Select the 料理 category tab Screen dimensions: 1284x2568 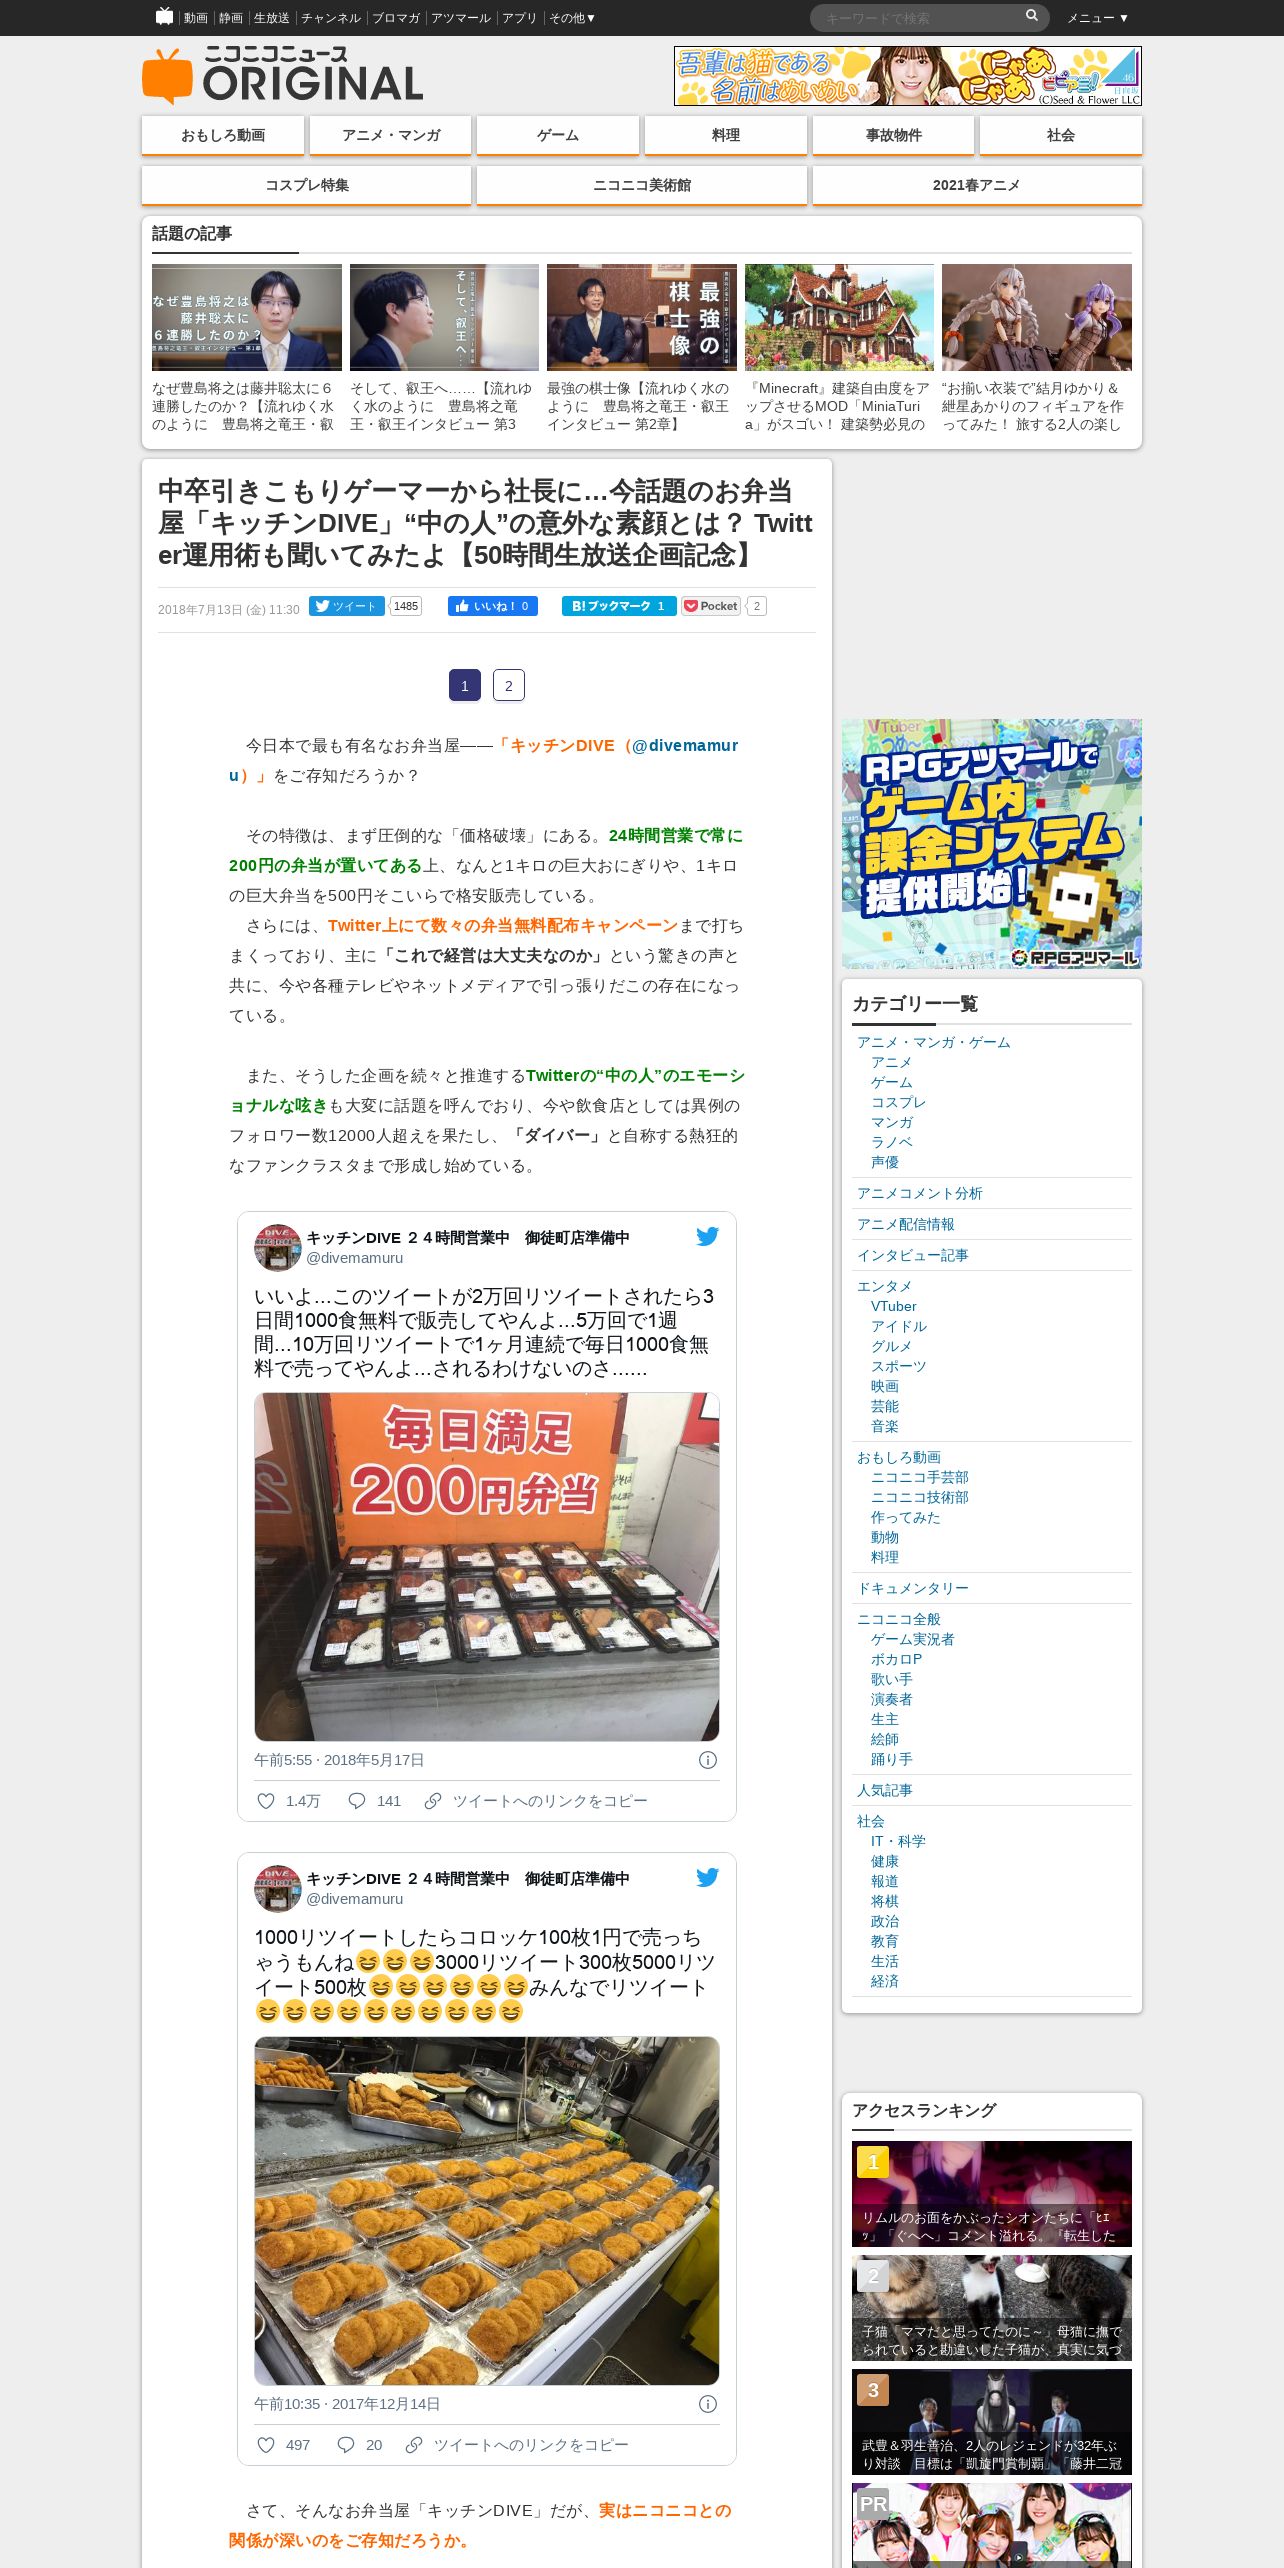click(726, 135)
